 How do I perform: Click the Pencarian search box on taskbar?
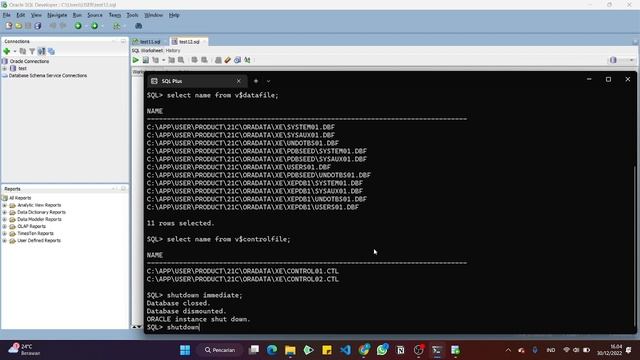220,350
